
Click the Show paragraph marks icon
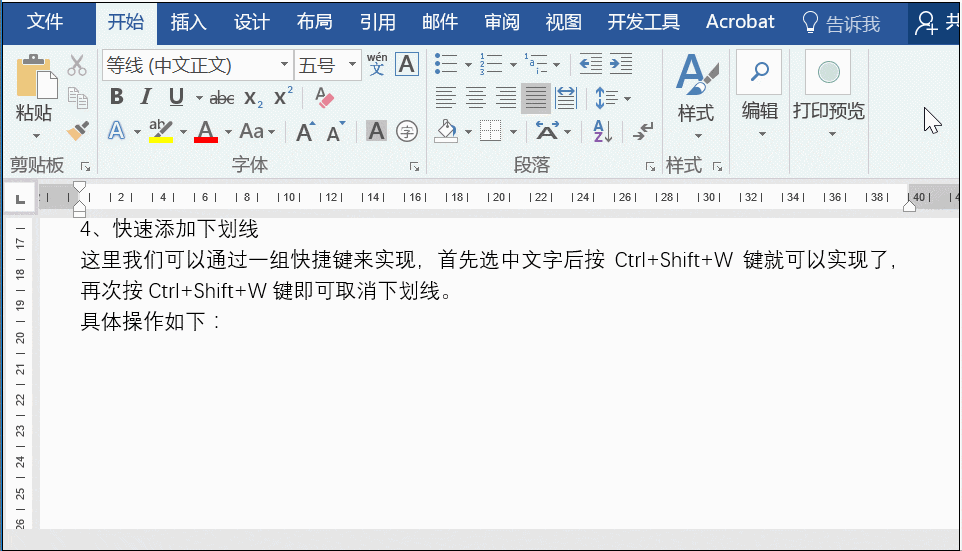click(x=643, y=131)
